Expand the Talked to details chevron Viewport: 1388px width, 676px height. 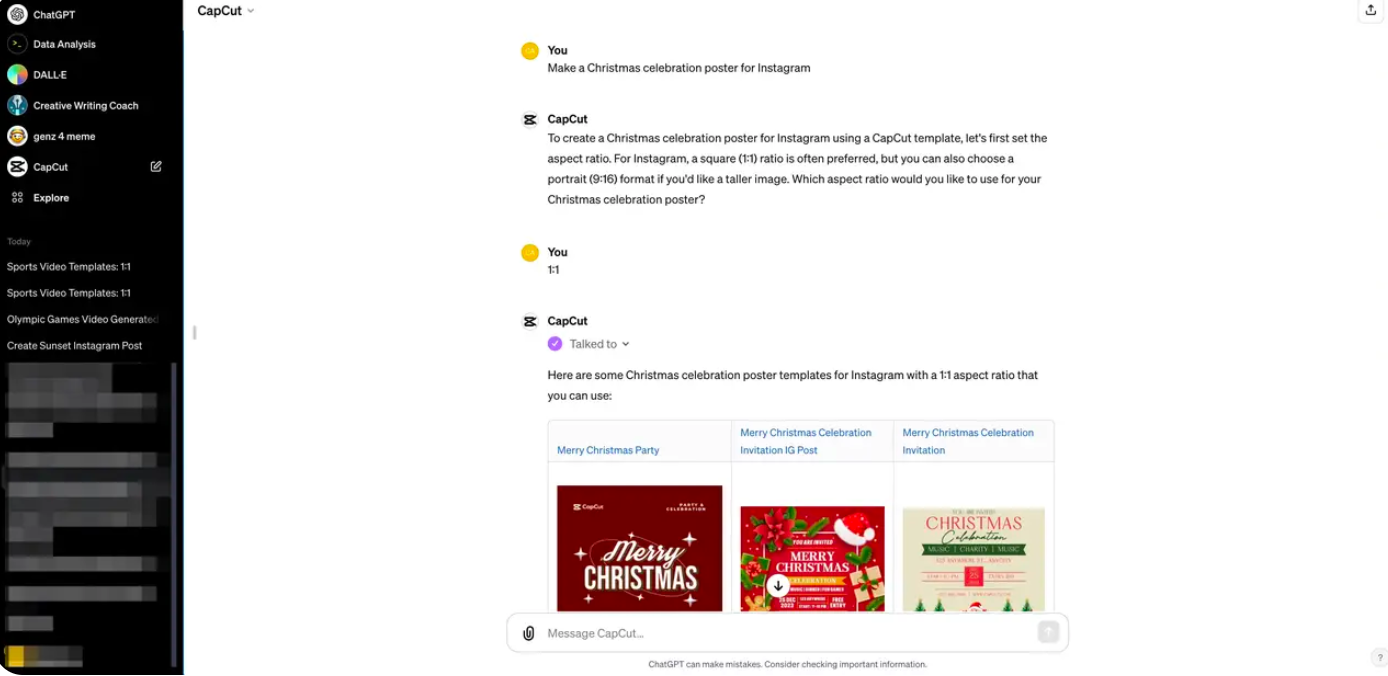click(x=626, y=344)
